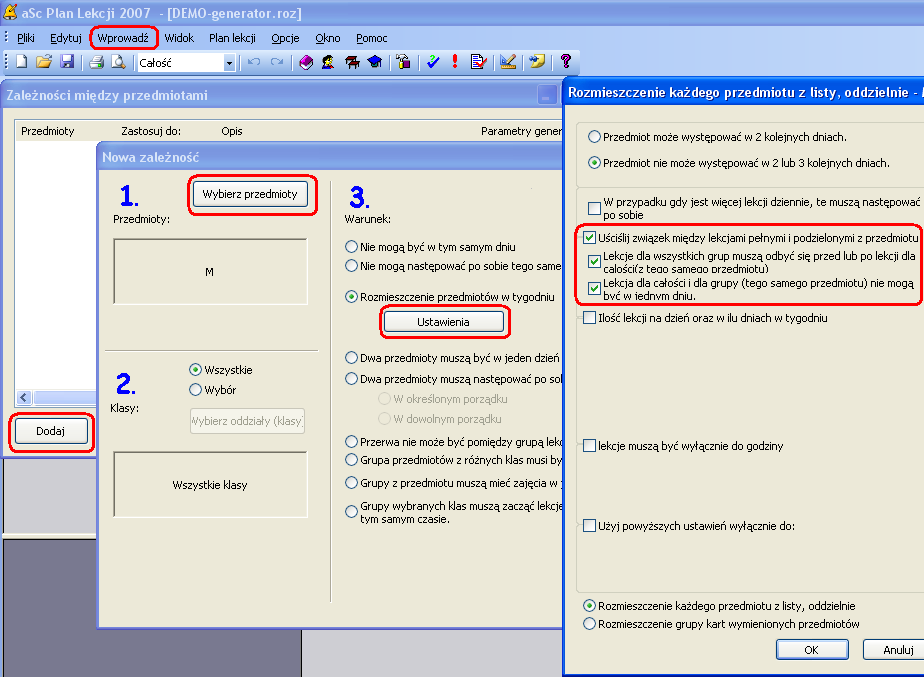This screenshot has height=677, width=924.
Task: Open Ustawienia for weekly subject distribution
Action: point(443,322)
